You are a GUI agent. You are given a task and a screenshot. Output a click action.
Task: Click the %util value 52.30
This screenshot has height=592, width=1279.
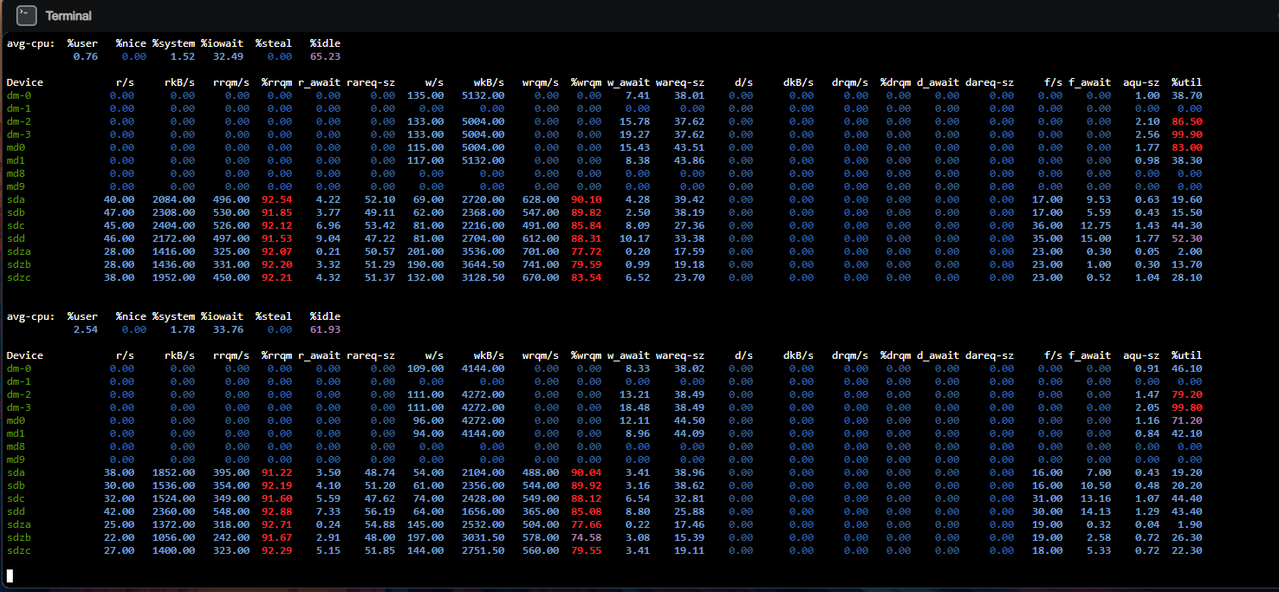coord(1186,239)
